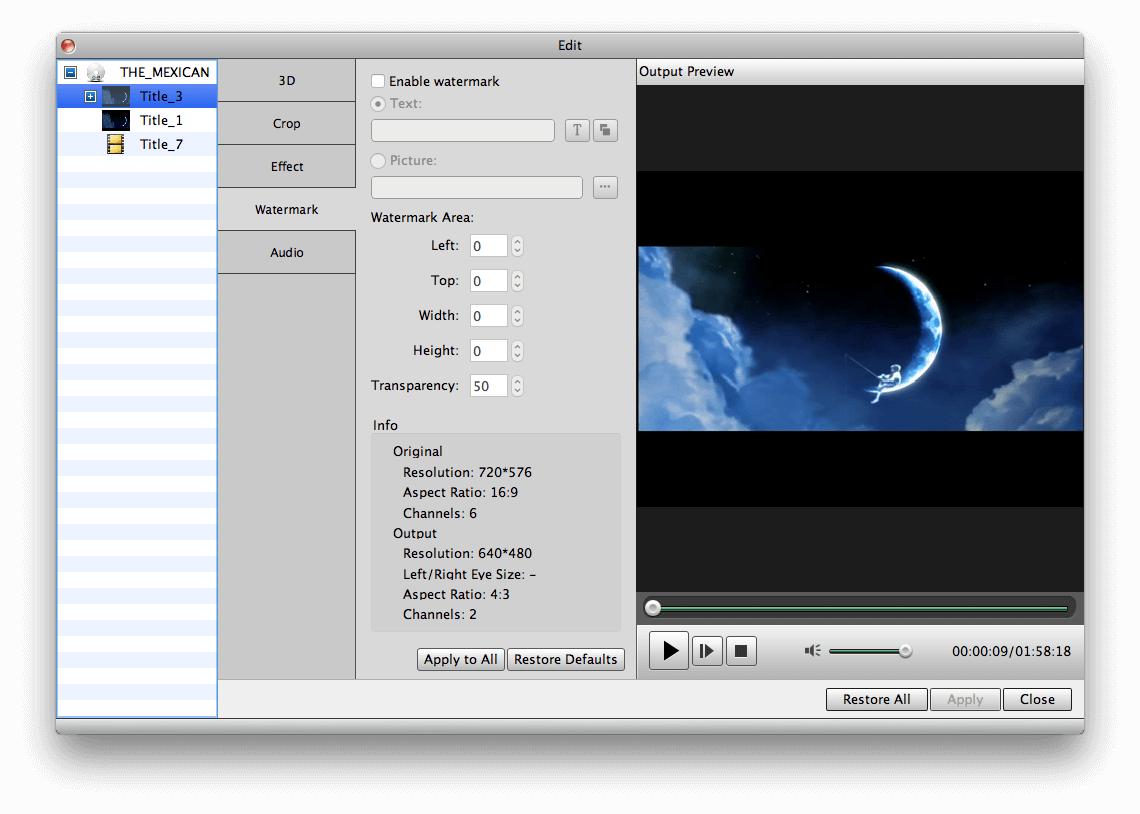Step to next frame button
The height and width of the screenshot is (814, 1140).
(707, 650)
